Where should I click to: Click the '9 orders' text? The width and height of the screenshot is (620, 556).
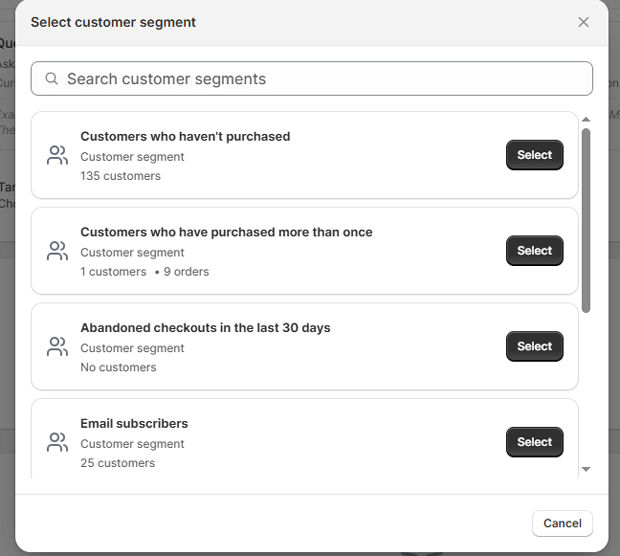pos(186,272)
